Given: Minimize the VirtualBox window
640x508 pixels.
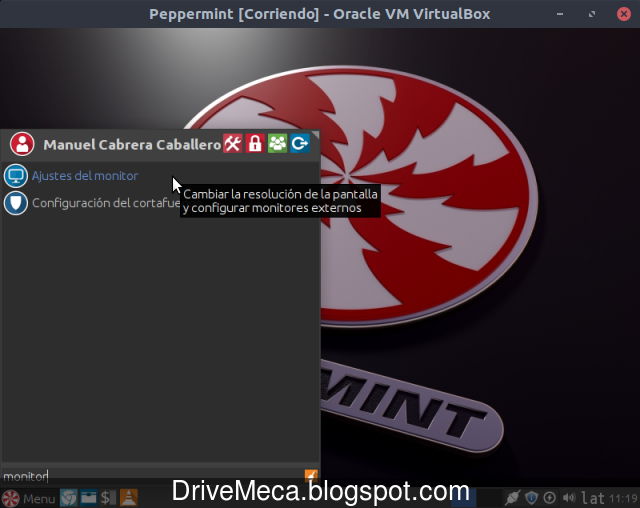Looking at the screenshot, I should click(x=560, y=14).
